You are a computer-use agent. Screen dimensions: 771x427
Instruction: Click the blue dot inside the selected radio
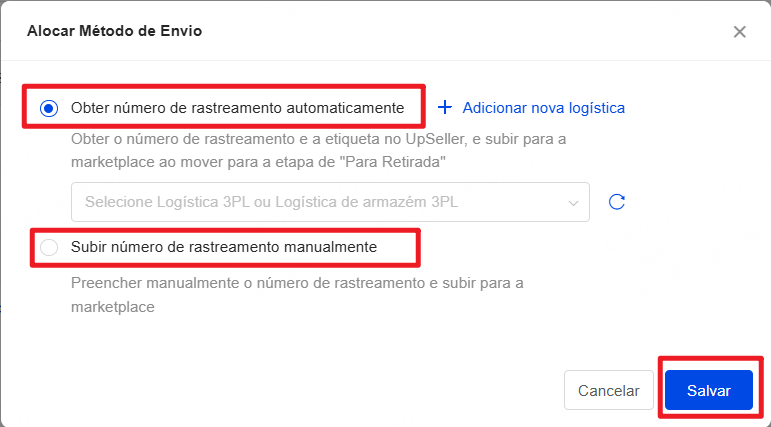pos(49,108)
